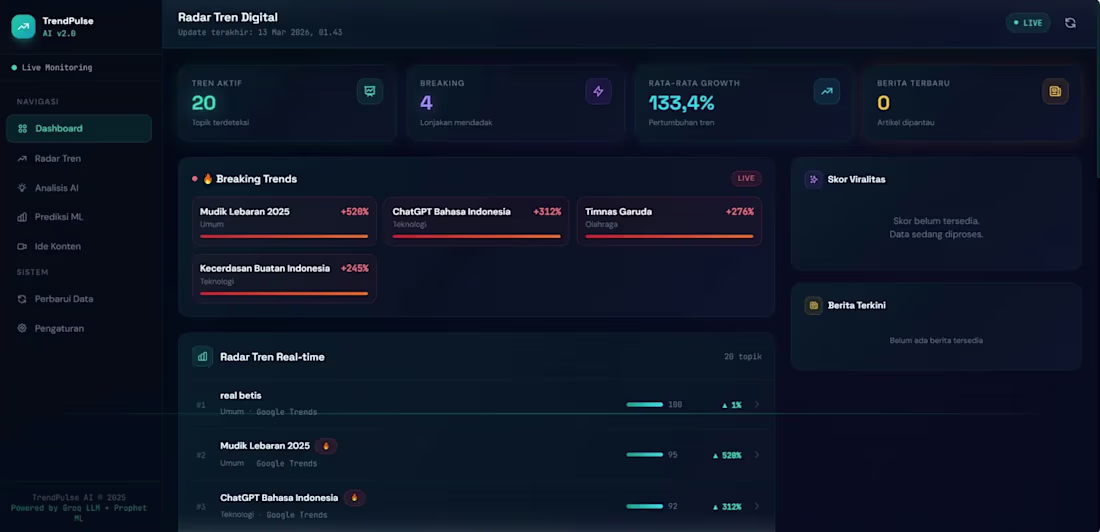
Task: Click the +276% Timnas Garuda value
Action: click(x=739, y=211)
